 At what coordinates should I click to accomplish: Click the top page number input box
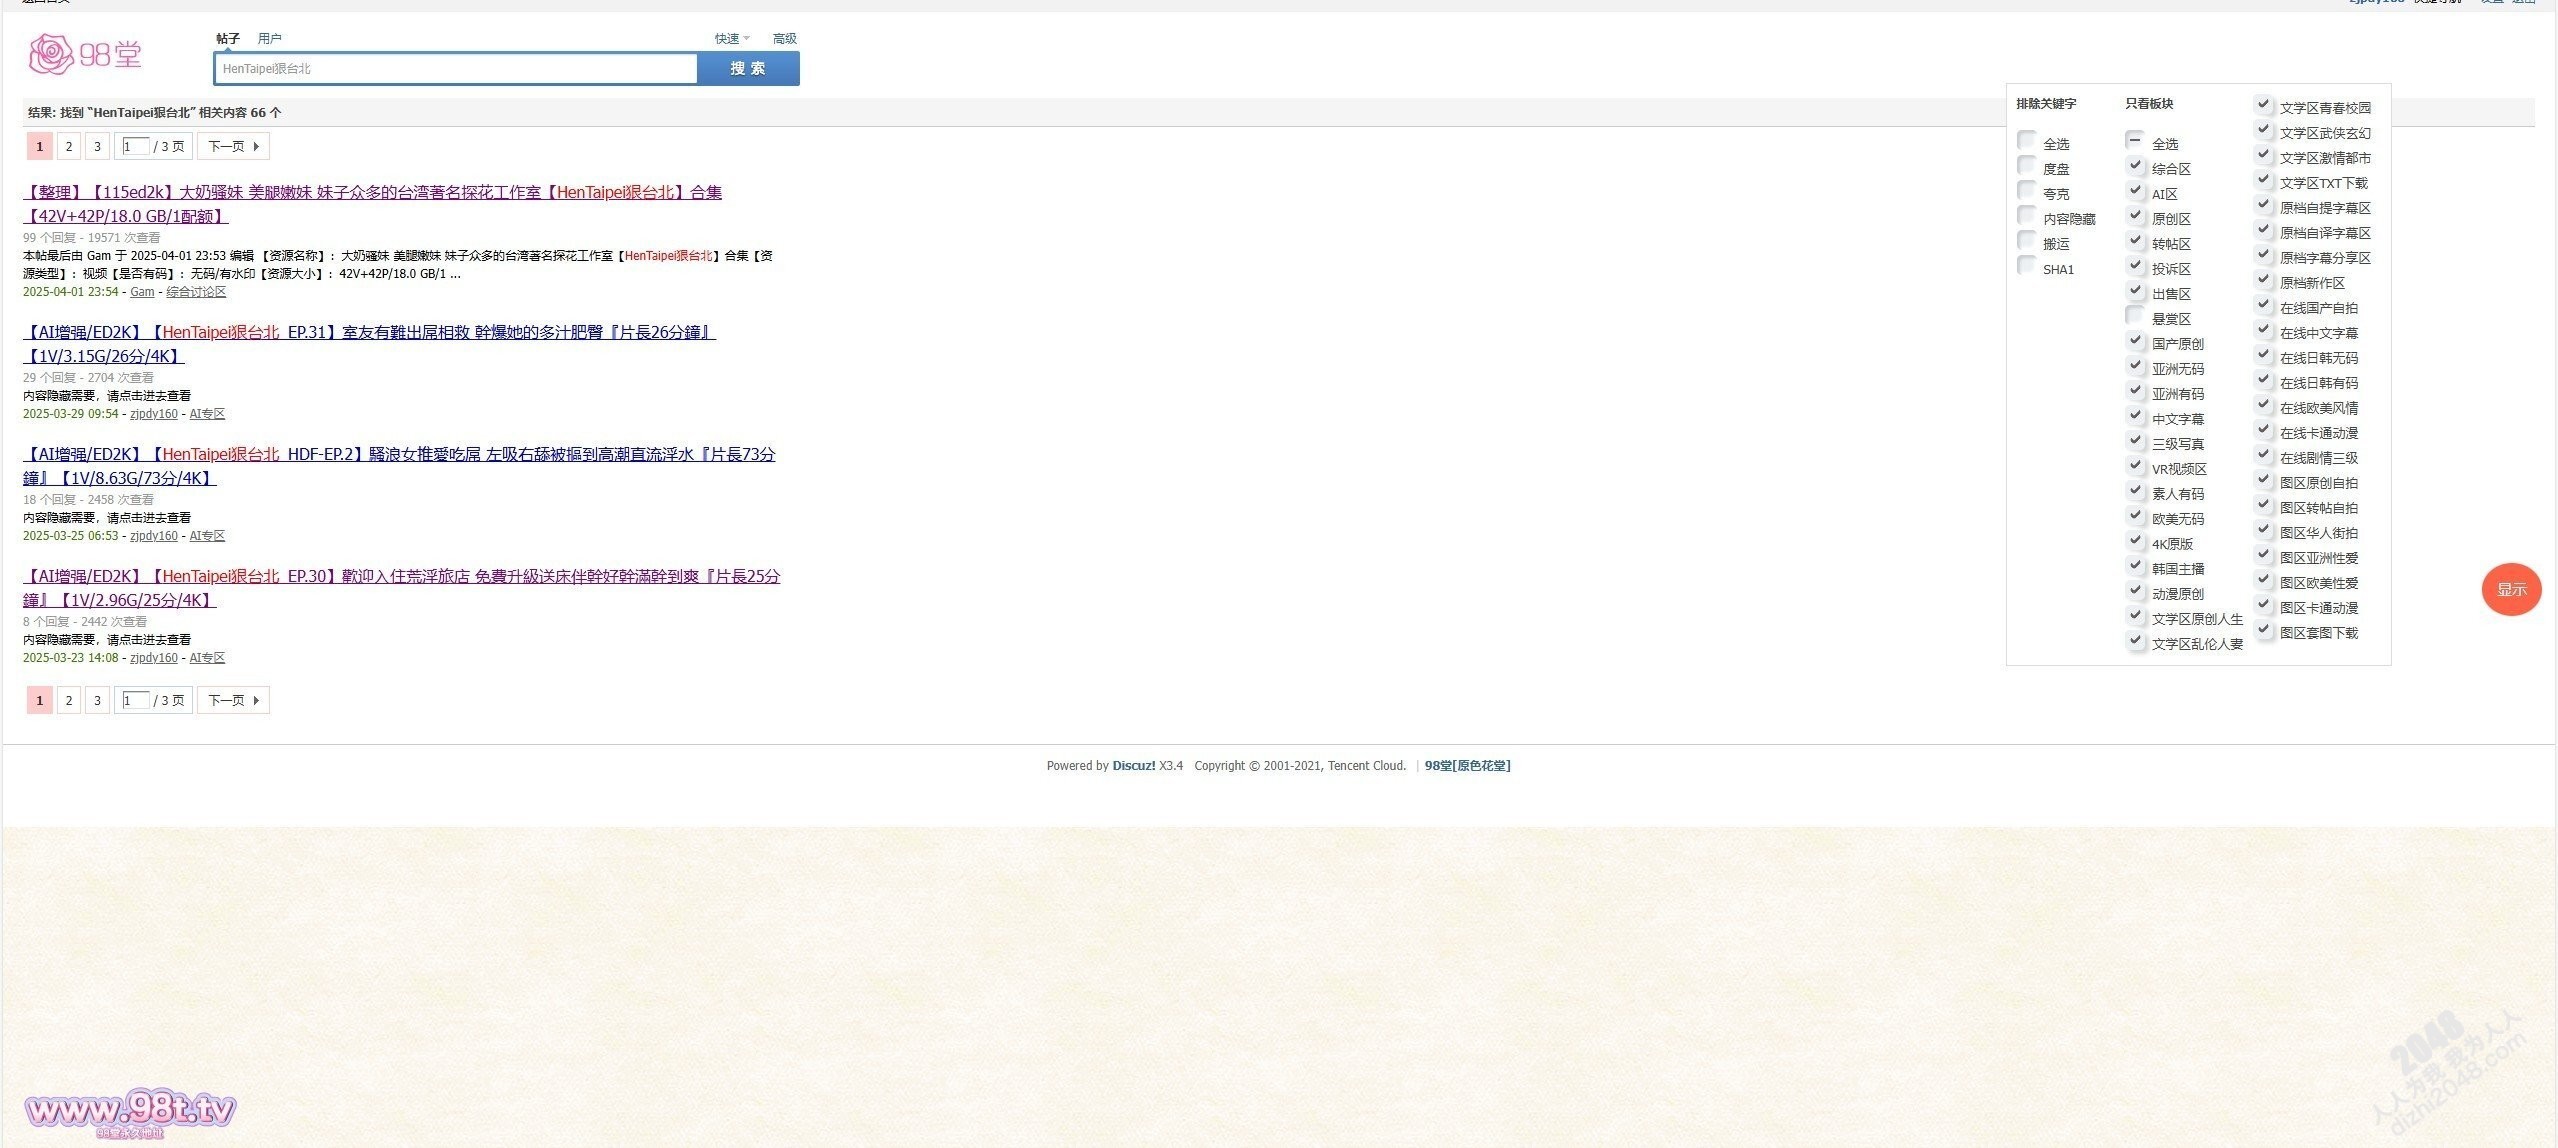point(136,146)
